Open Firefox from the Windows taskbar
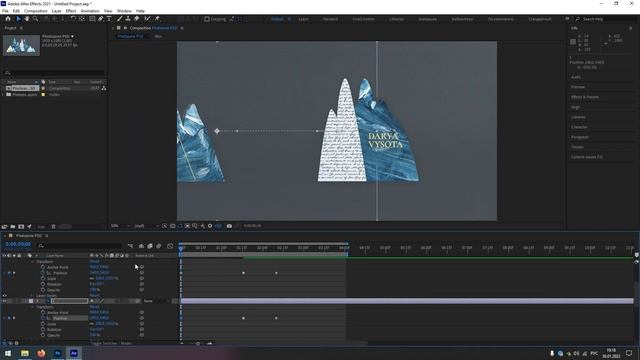Screen dimensions: 640x360 pos(41,353)
